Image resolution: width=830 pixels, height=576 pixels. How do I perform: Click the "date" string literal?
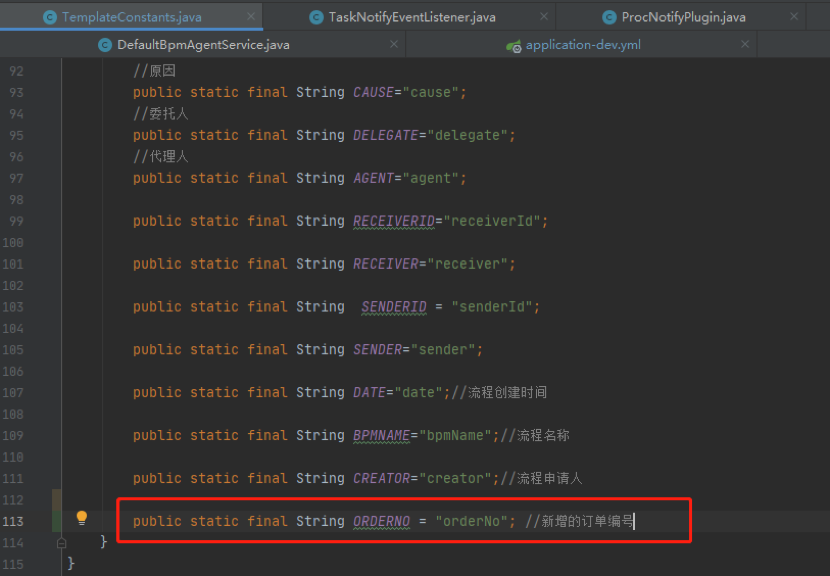tap(419, 392)
